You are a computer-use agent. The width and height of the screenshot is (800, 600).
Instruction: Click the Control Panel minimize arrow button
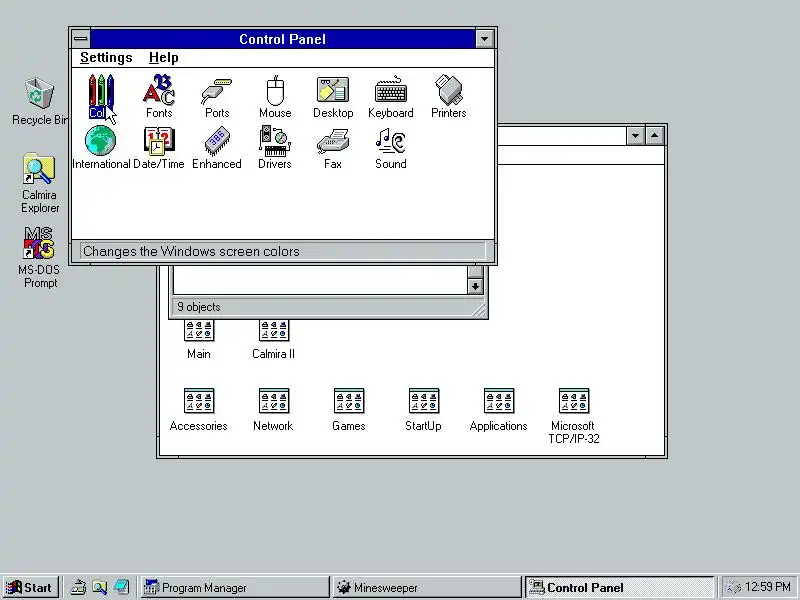[484, 39]
